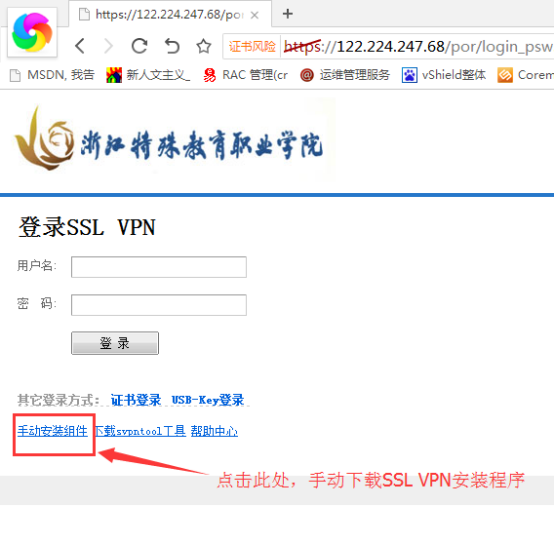Click the colorful 360 browser logo
The image size is (554, 544).
[32, 32]
